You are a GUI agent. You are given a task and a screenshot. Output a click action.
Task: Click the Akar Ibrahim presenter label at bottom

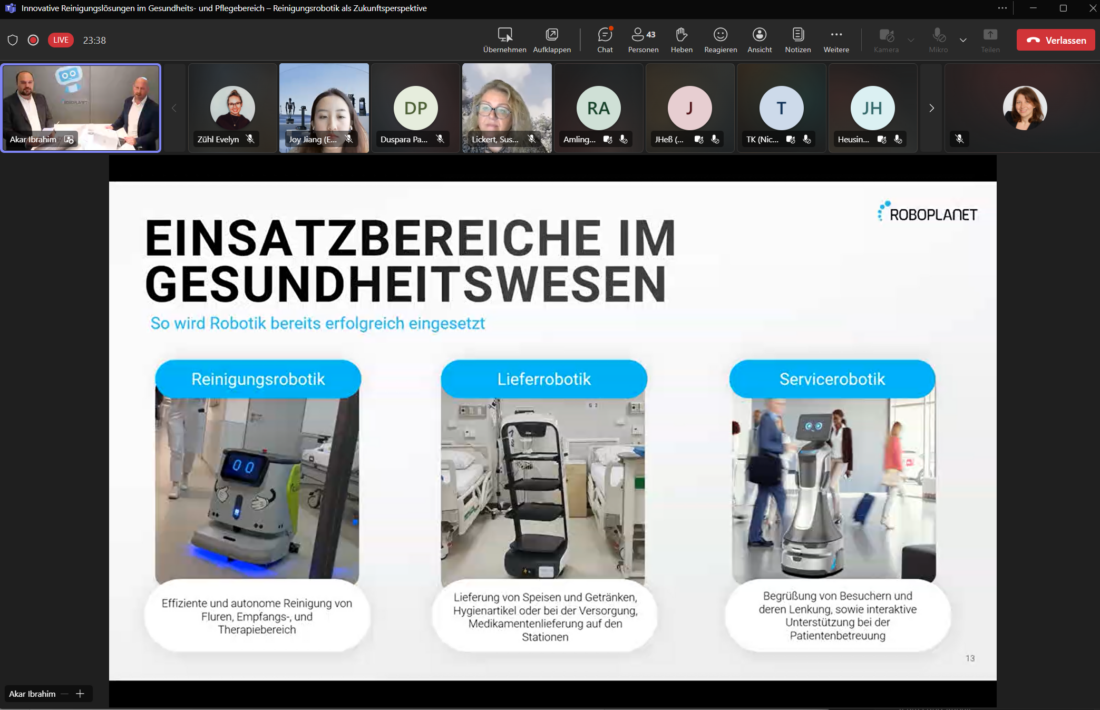pyautogui.click(x=32, y=694)
